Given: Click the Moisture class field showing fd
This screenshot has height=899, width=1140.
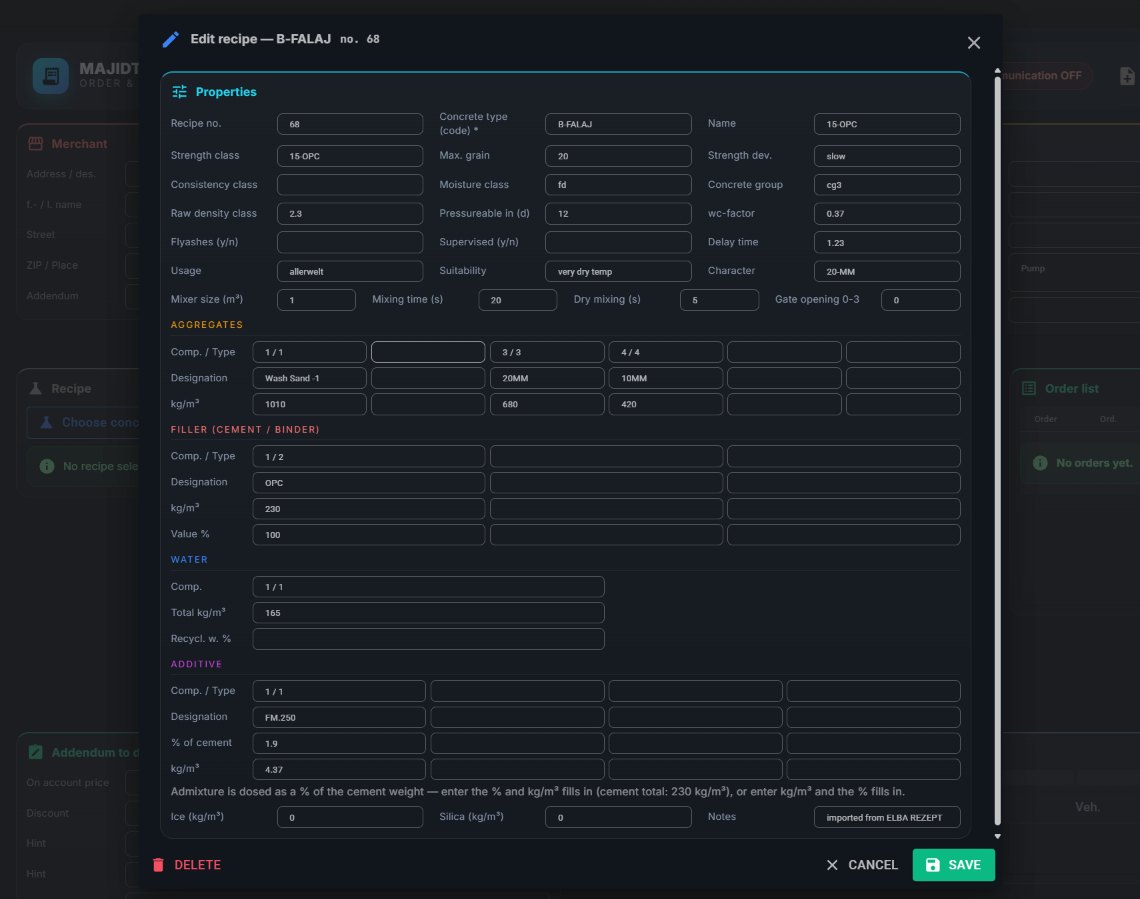Looking at the screenshot, I should point(618,185).
